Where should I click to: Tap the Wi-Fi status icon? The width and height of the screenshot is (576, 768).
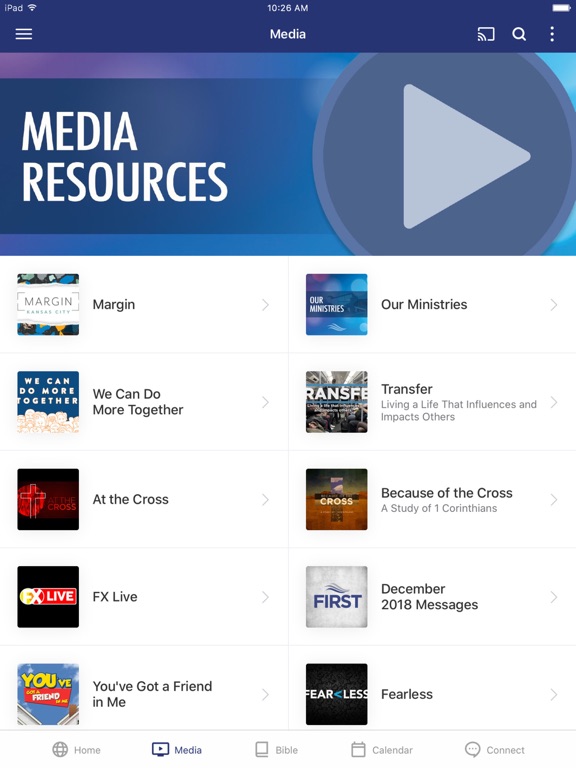(32, 7)
